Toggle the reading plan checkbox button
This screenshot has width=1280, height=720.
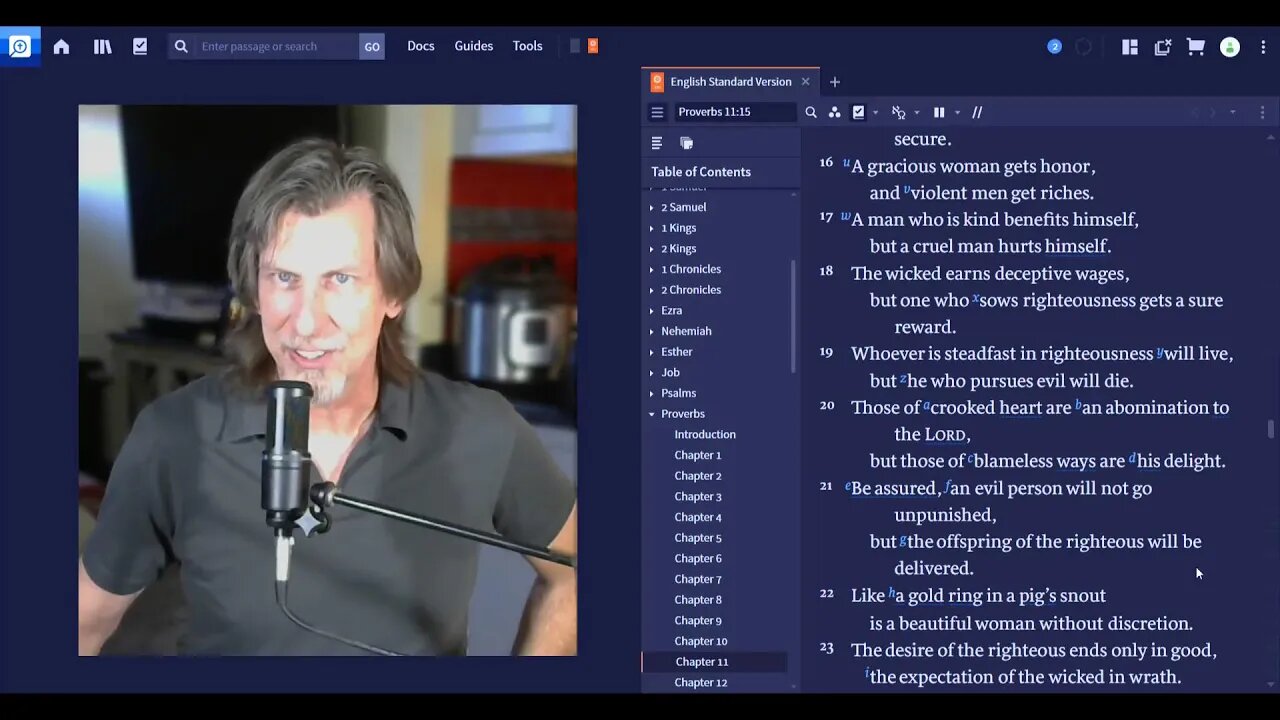click(x=858, y=112)
